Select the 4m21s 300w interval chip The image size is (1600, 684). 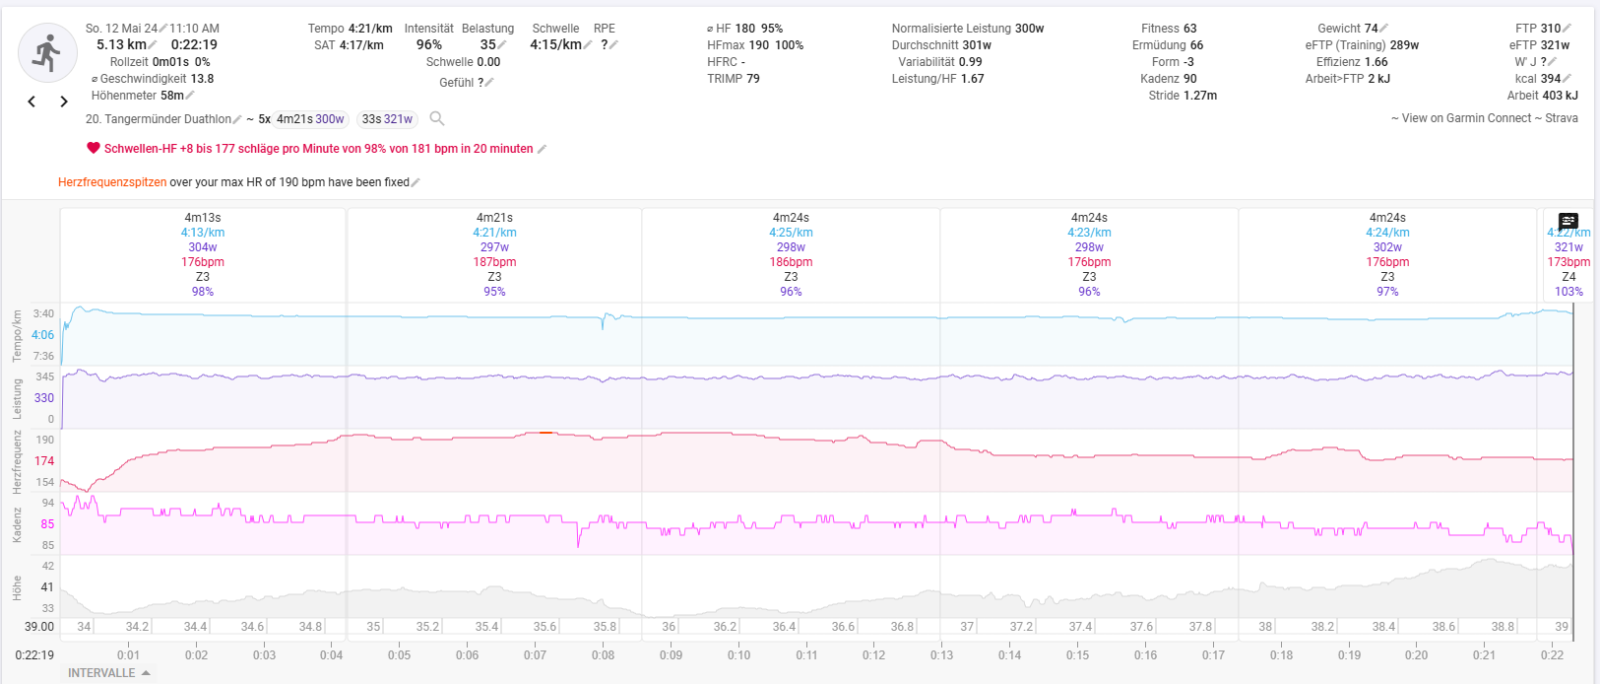tap(310, 119)
